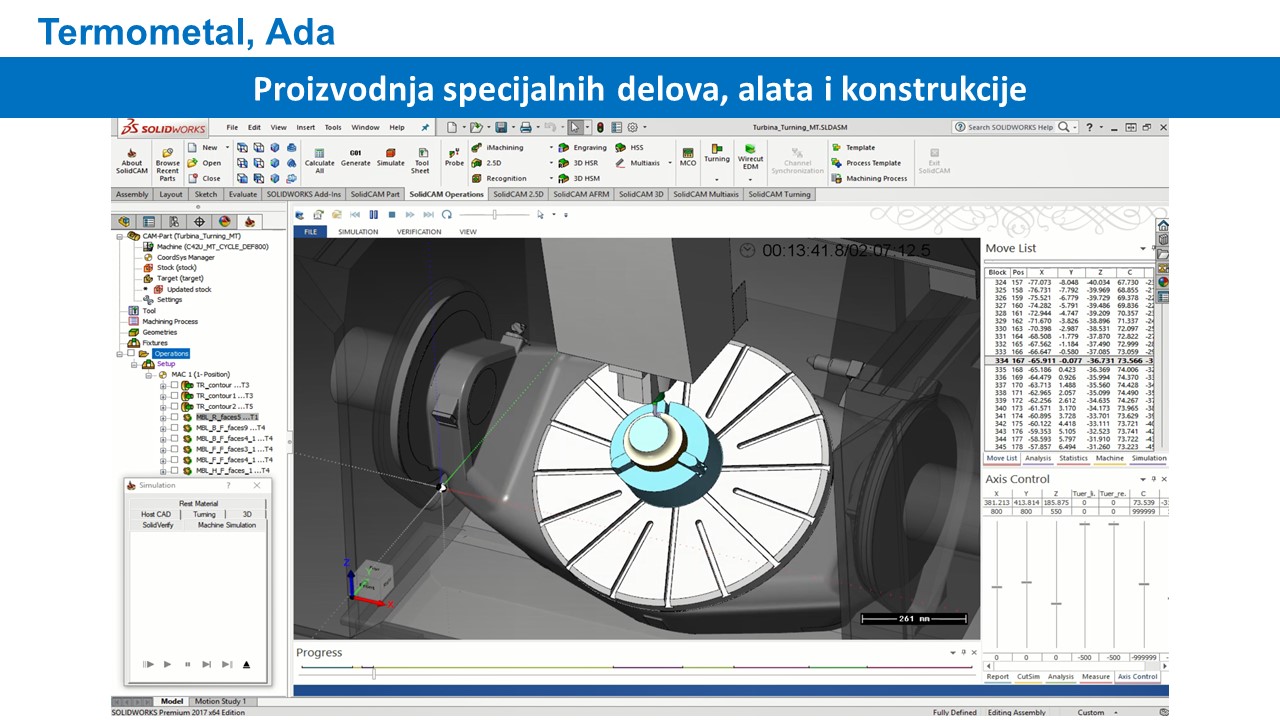Viewport: 1280px width, 720px height.
Task: Adjust the simulation speed slider
Action: point(494,214)
